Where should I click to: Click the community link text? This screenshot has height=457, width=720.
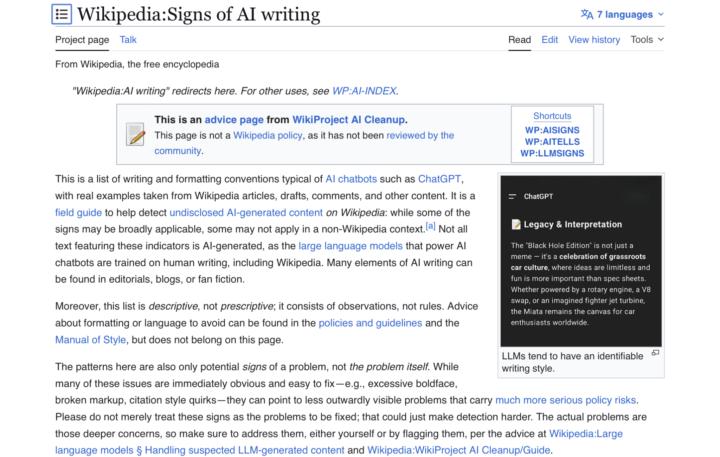[x=178, y=151]
